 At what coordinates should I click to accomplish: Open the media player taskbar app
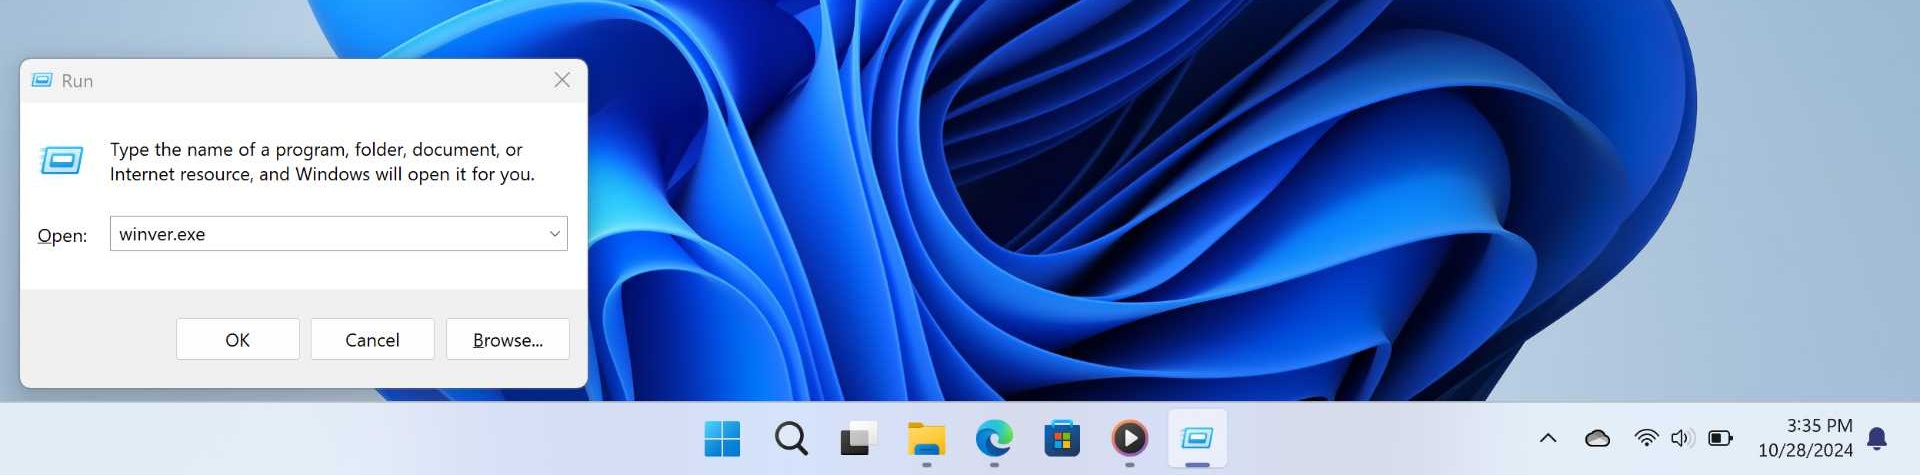(x=1130, y=438)
